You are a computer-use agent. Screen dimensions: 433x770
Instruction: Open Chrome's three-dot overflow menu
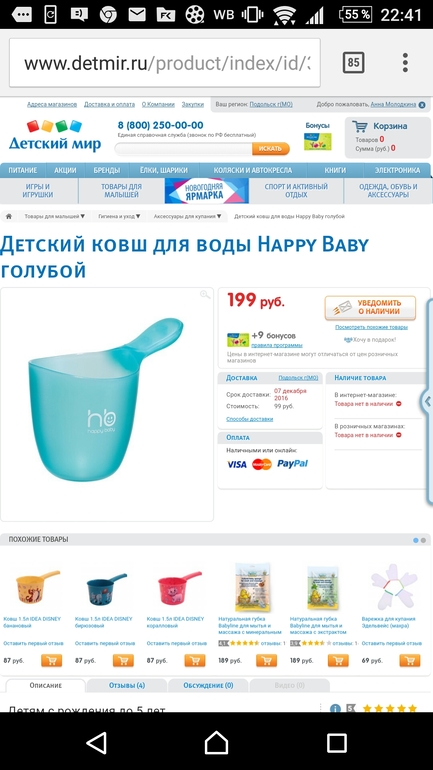(405, 62)
